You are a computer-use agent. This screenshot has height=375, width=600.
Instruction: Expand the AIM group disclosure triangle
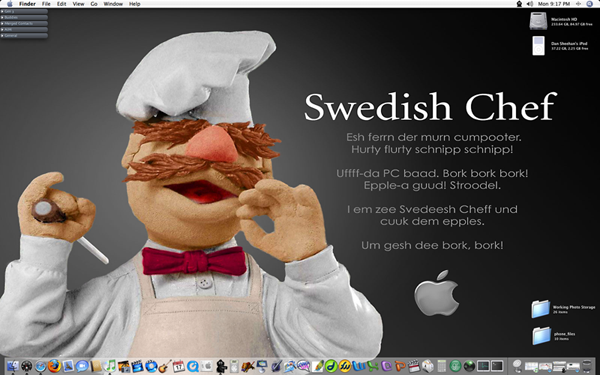(x=2, y=29)
